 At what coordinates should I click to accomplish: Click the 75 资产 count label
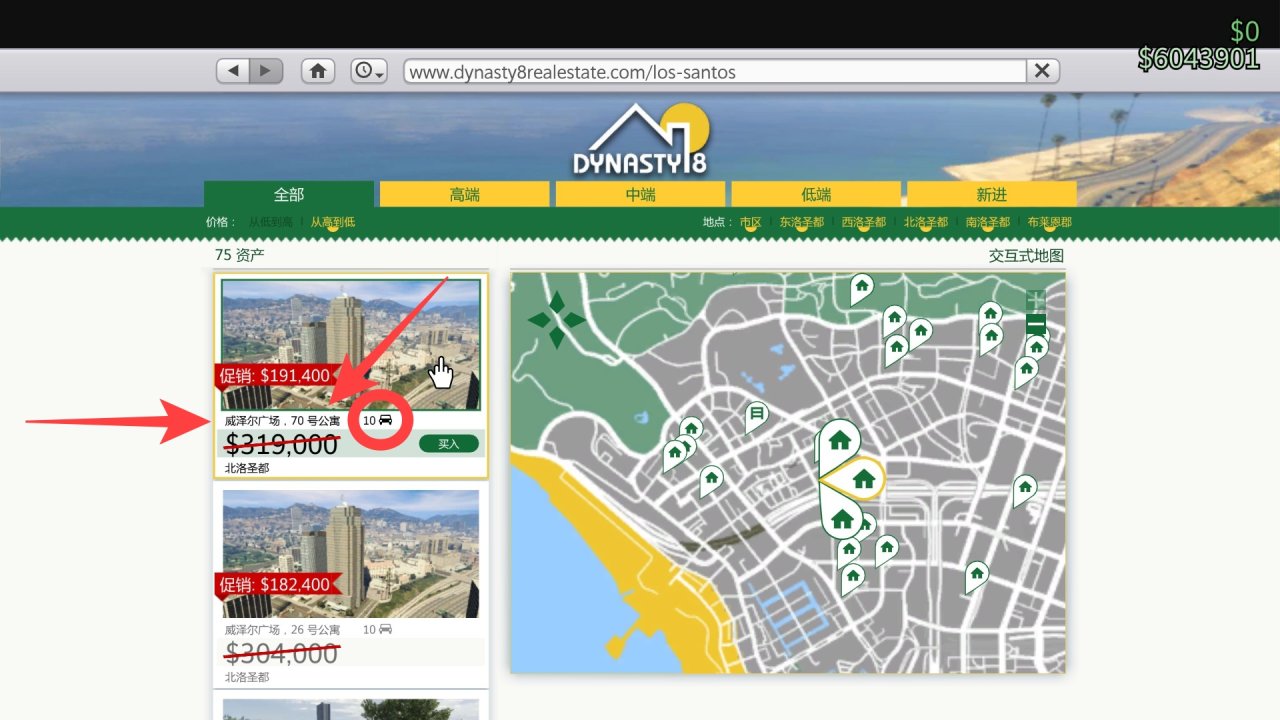pyautogui.click(x=240, y=255)
